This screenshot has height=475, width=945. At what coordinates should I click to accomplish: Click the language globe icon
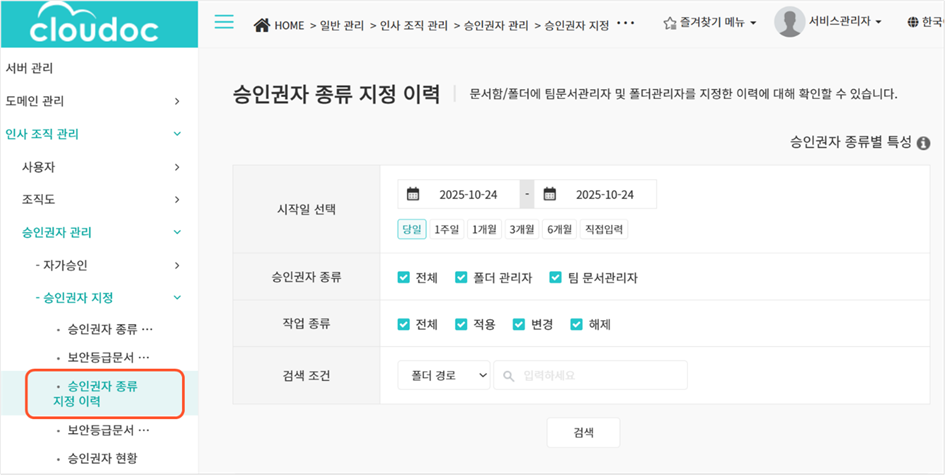pyautogui.click(x=912, y=23)
